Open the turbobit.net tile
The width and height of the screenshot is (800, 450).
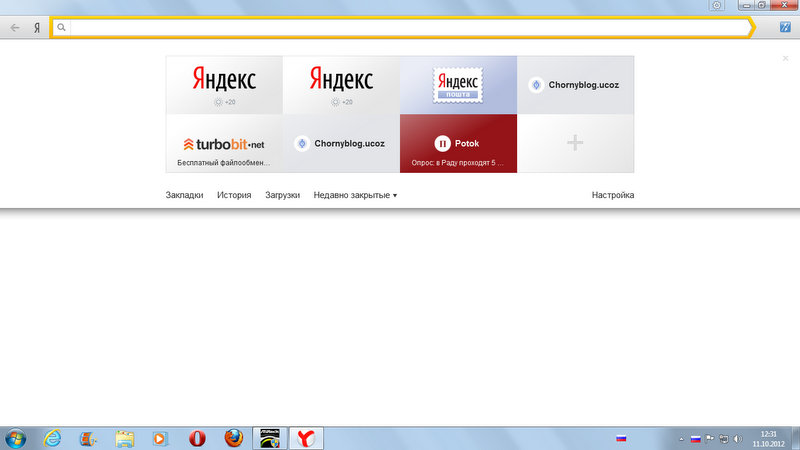224,143
